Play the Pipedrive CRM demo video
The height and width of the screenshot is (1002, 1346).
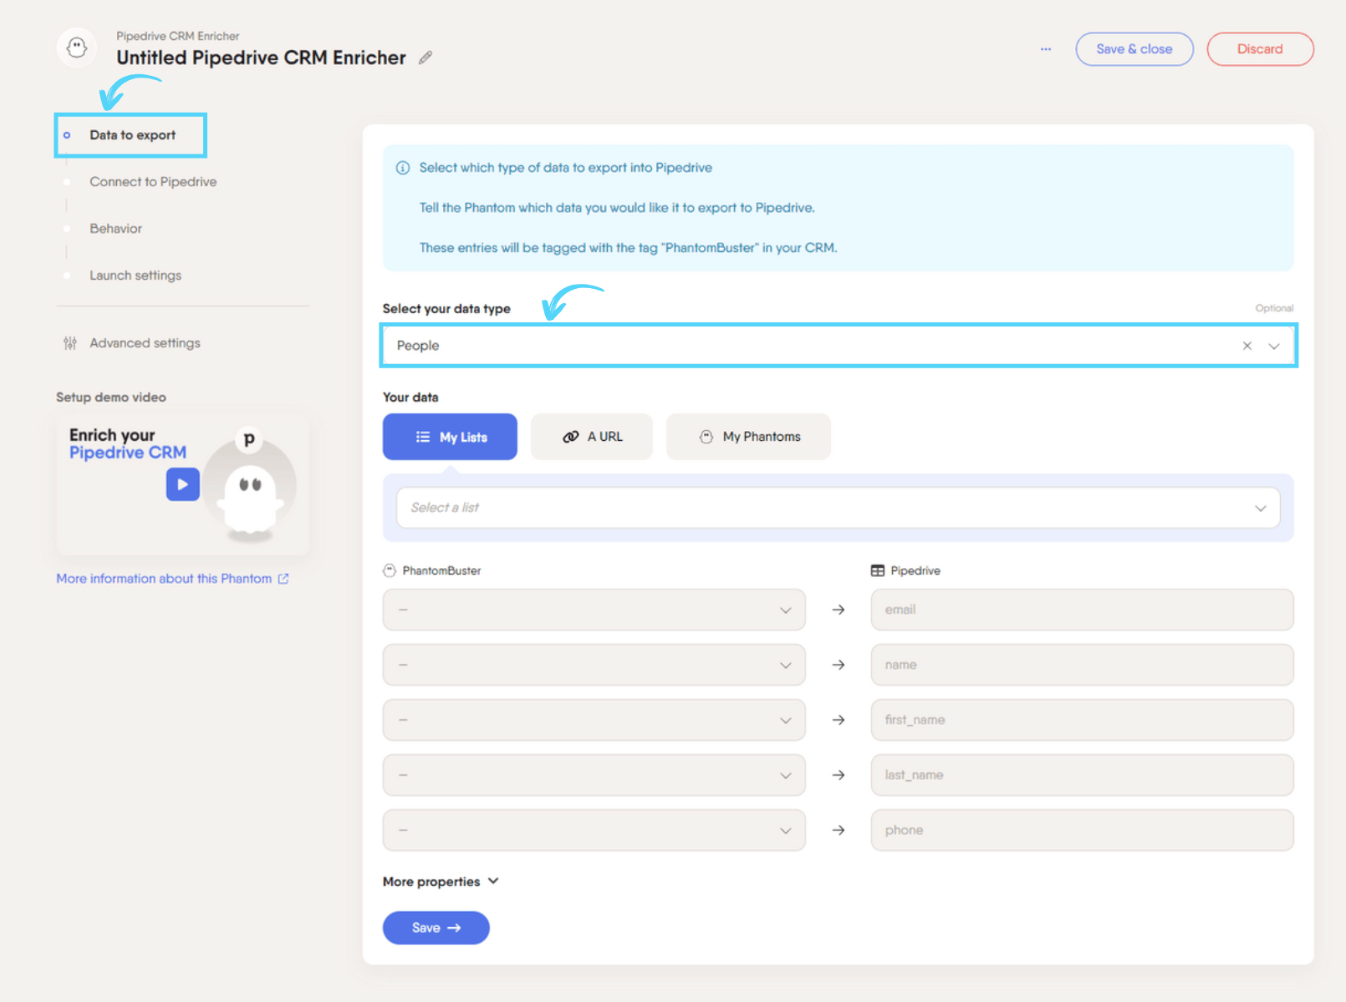tap(183, 484)
